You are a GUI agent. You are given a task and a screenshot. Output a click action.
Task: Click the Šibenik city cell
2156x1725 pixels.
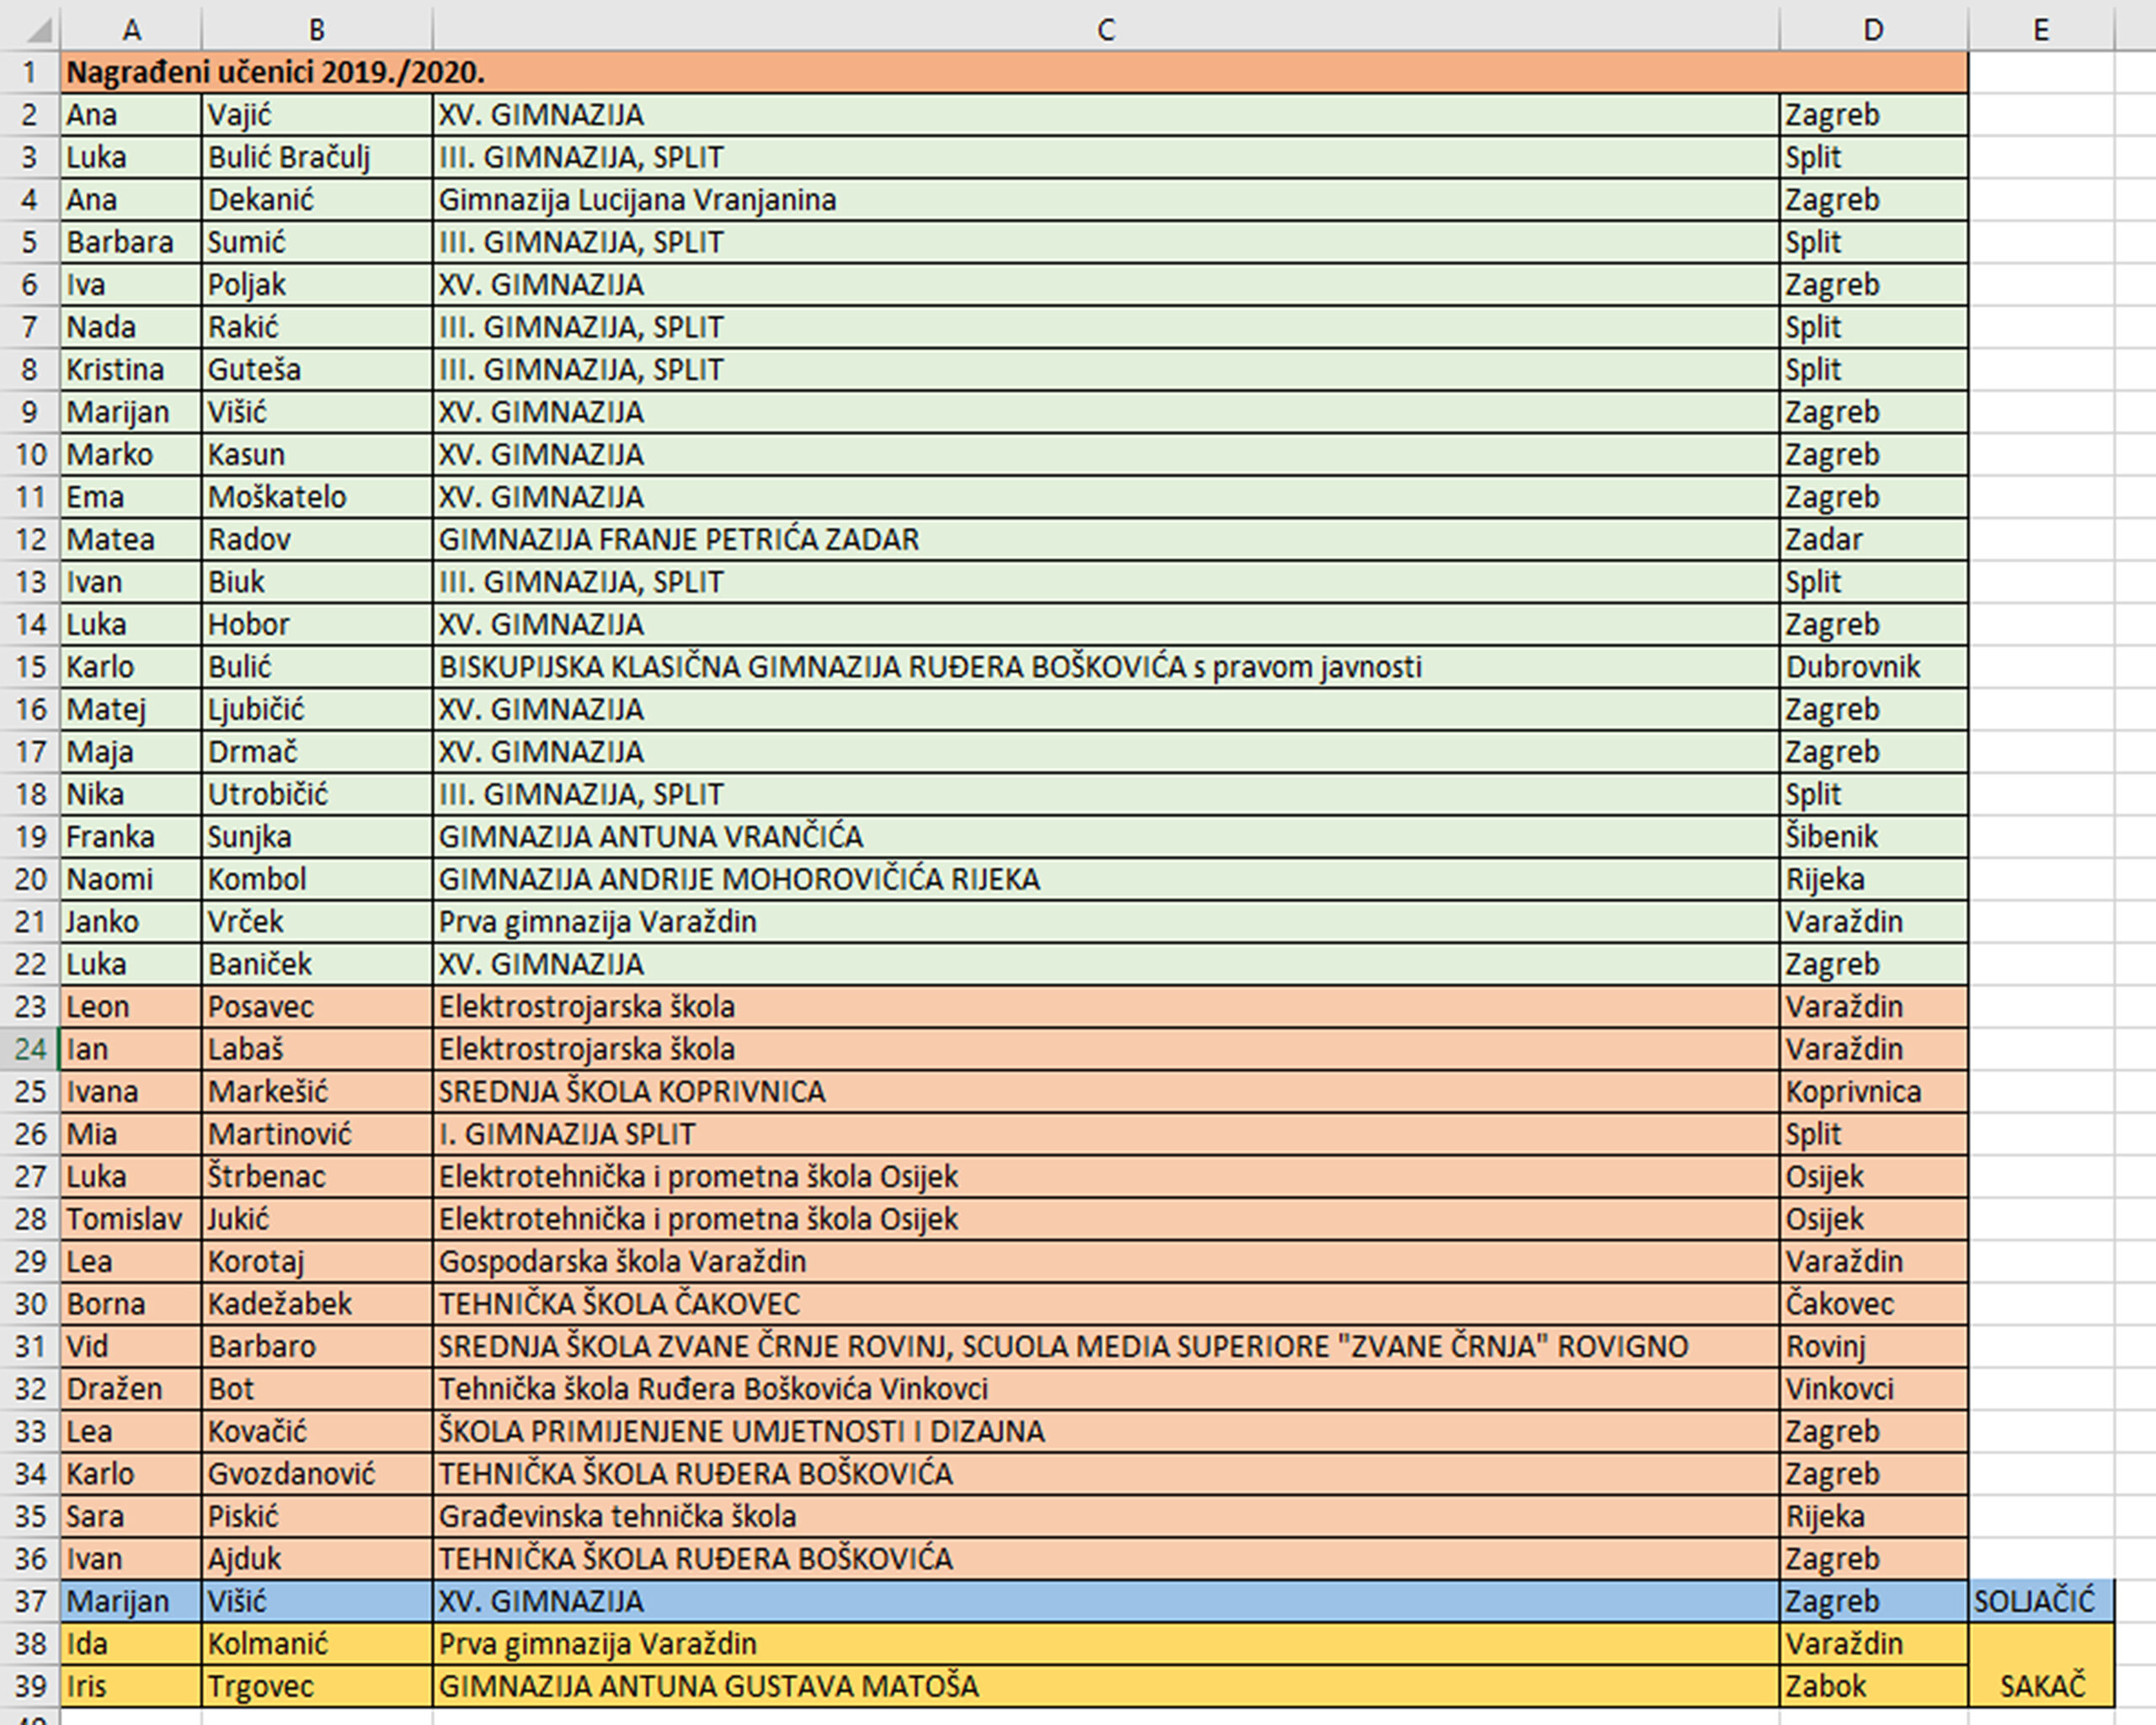point(1832,837)
